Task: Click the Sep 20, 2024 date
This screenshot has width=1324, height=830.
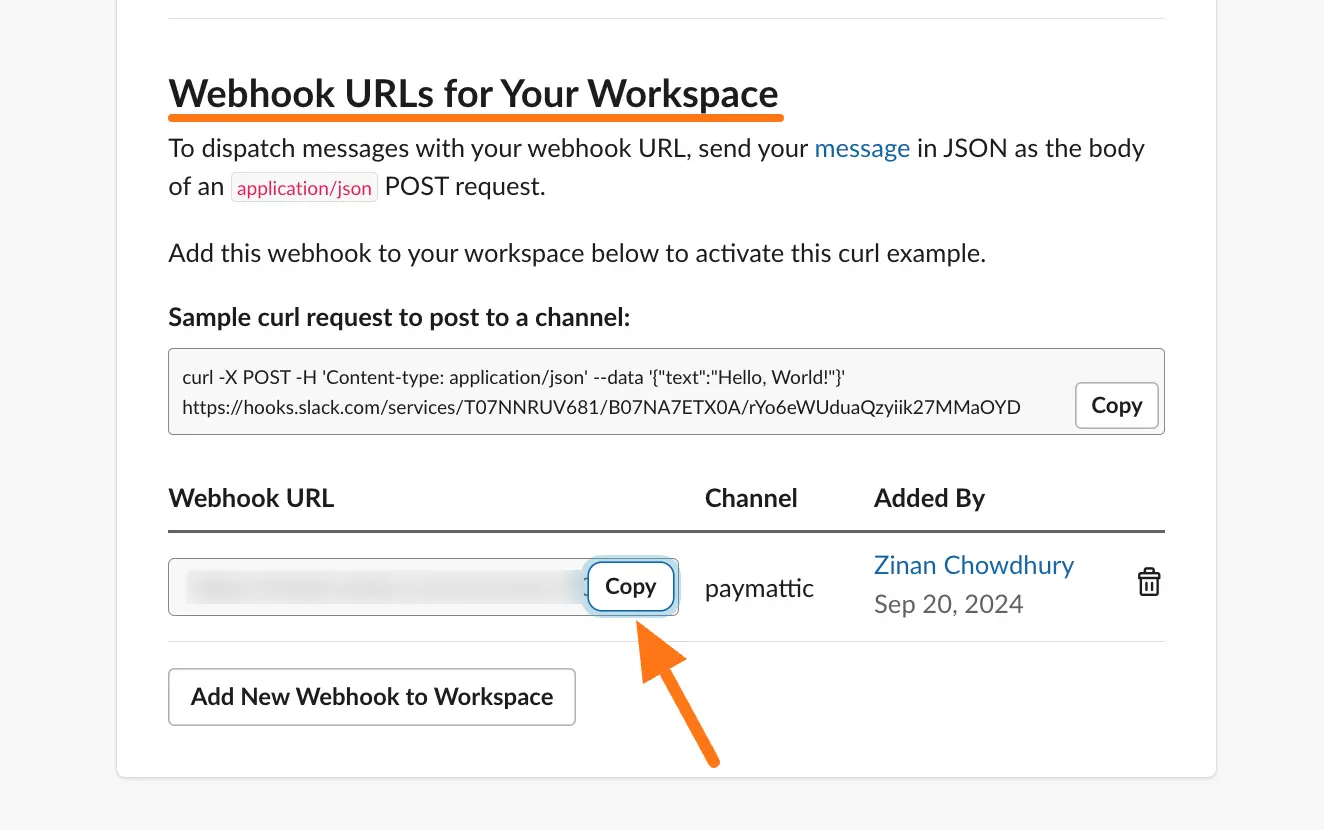Action: 948,604
